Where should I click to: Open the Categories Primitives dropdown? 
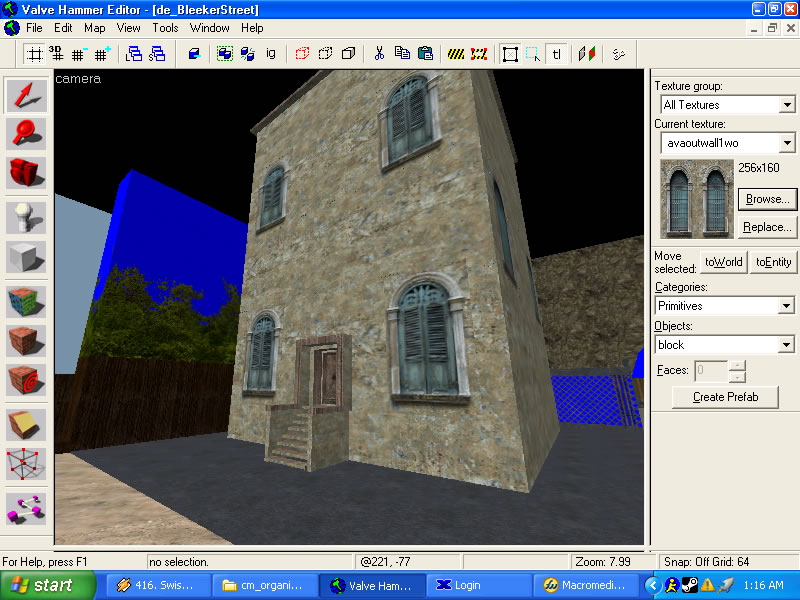(787, 306)
